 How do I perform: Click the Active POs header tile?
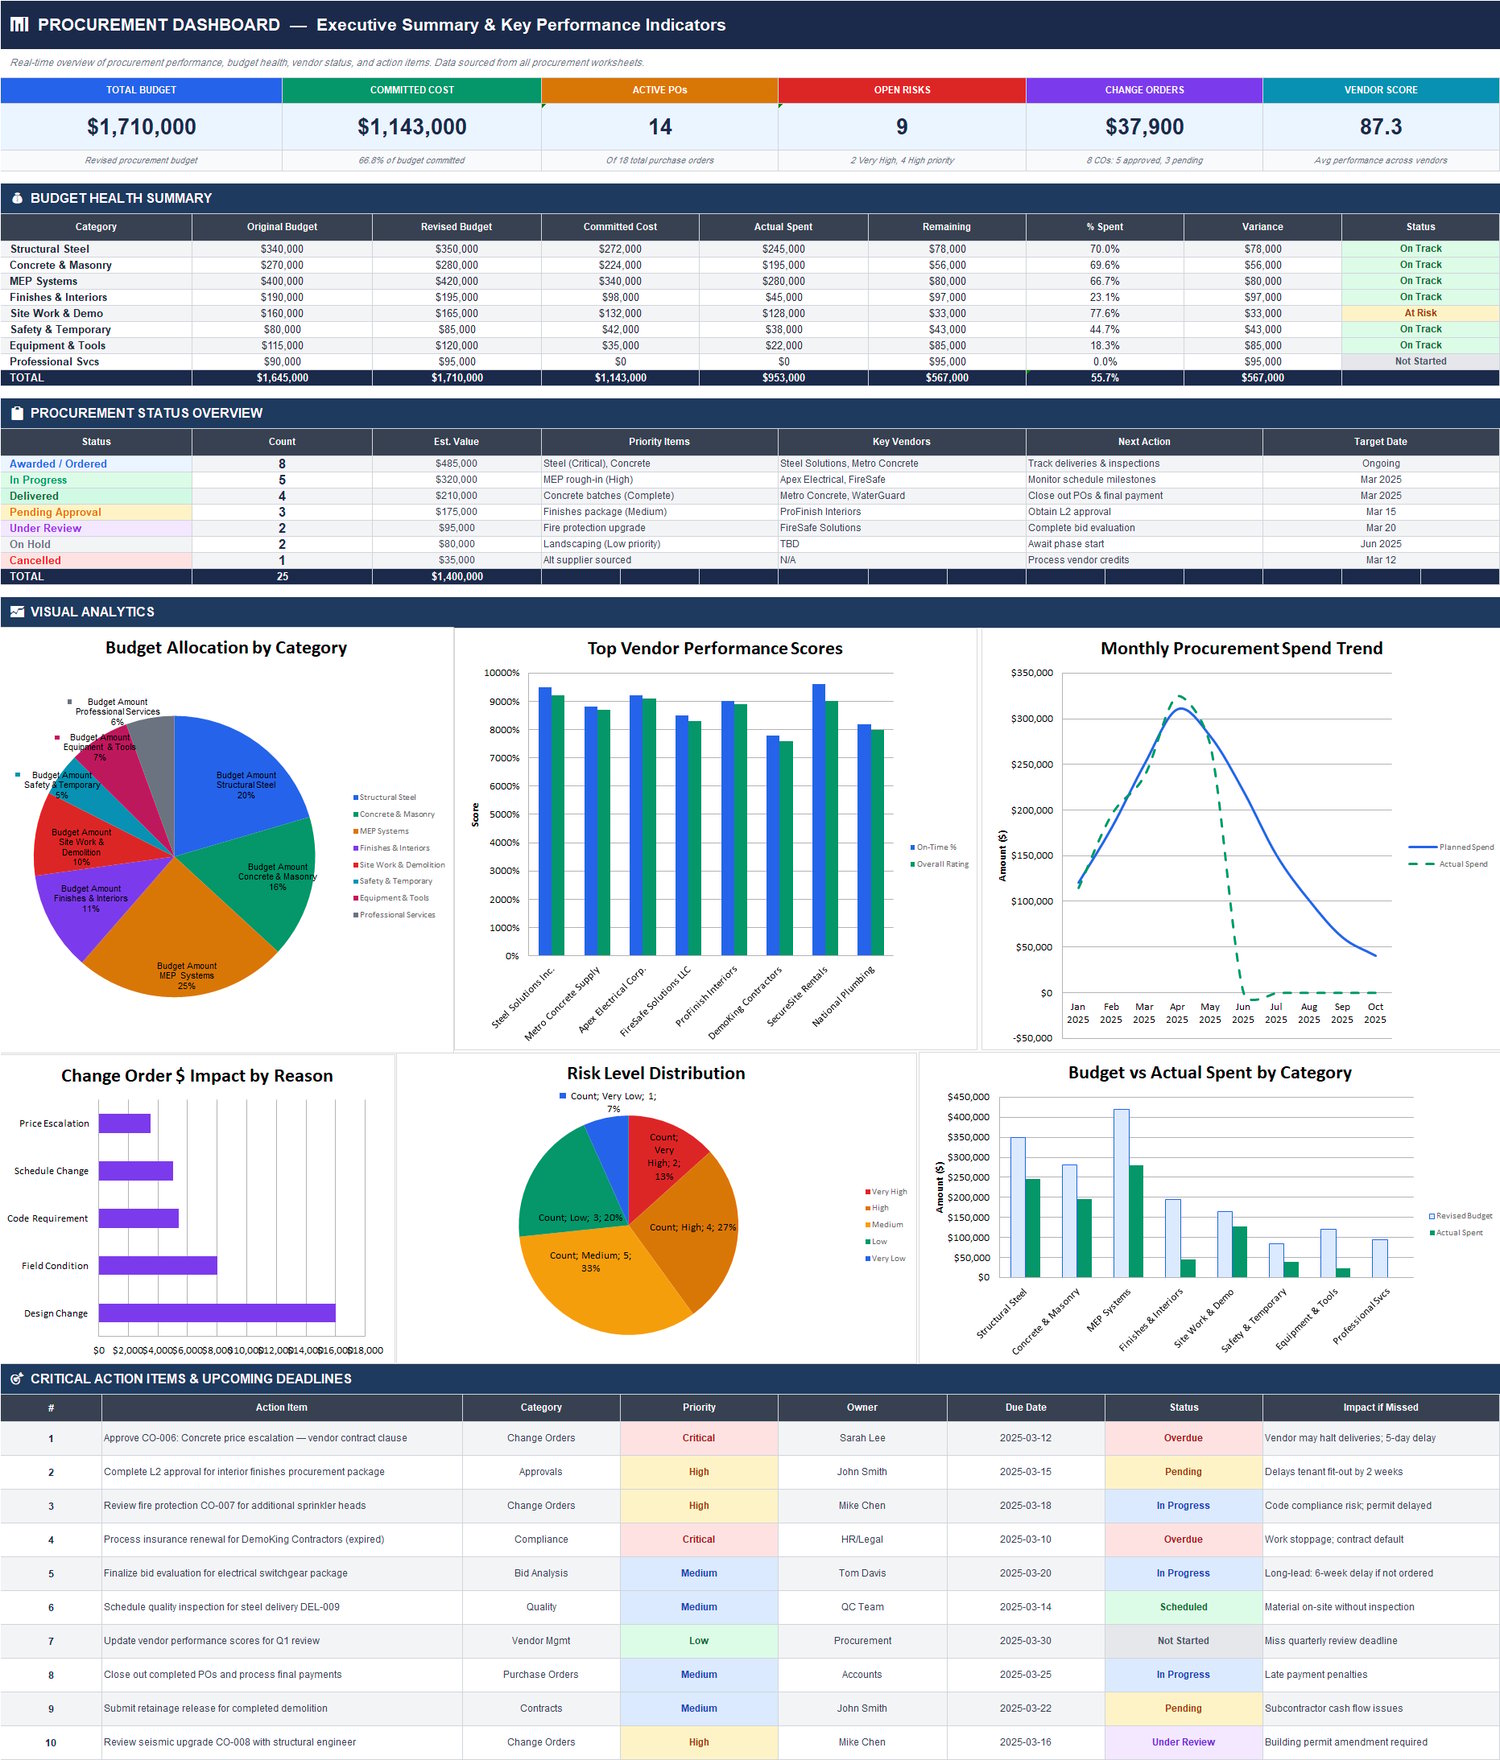click(660, 90)
